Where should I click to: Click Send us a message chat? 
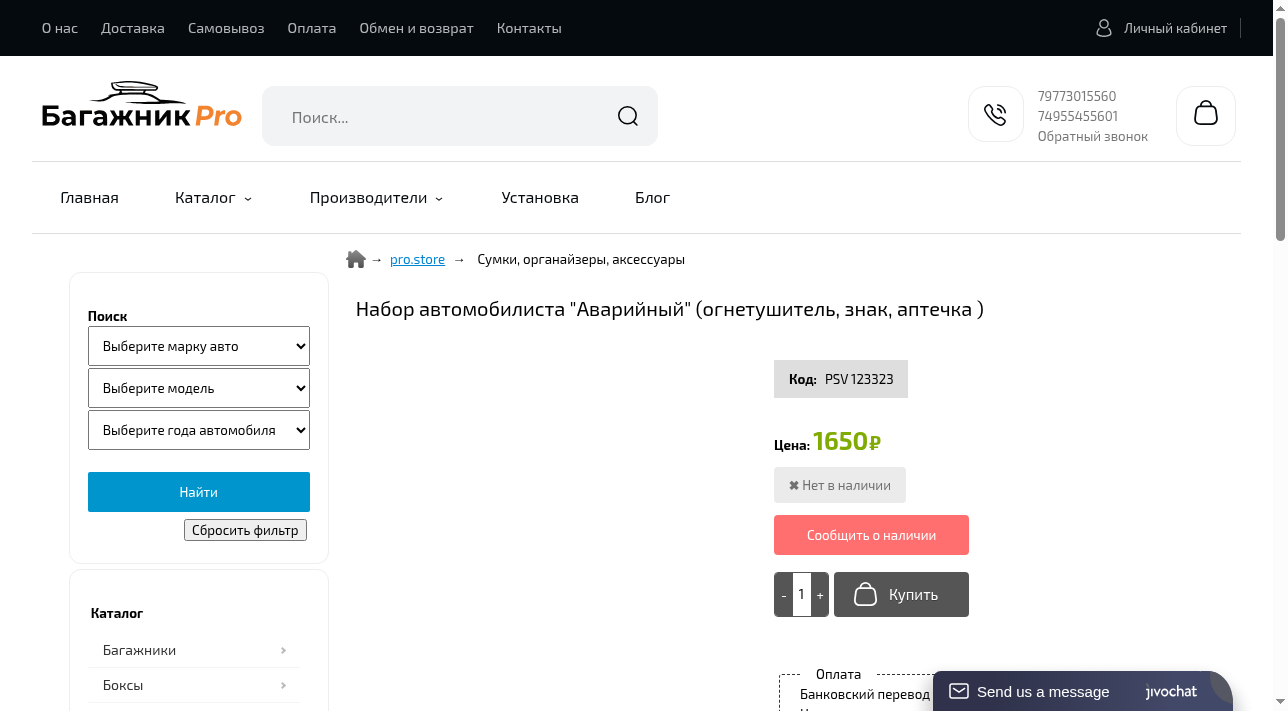tap(1043, 691)
